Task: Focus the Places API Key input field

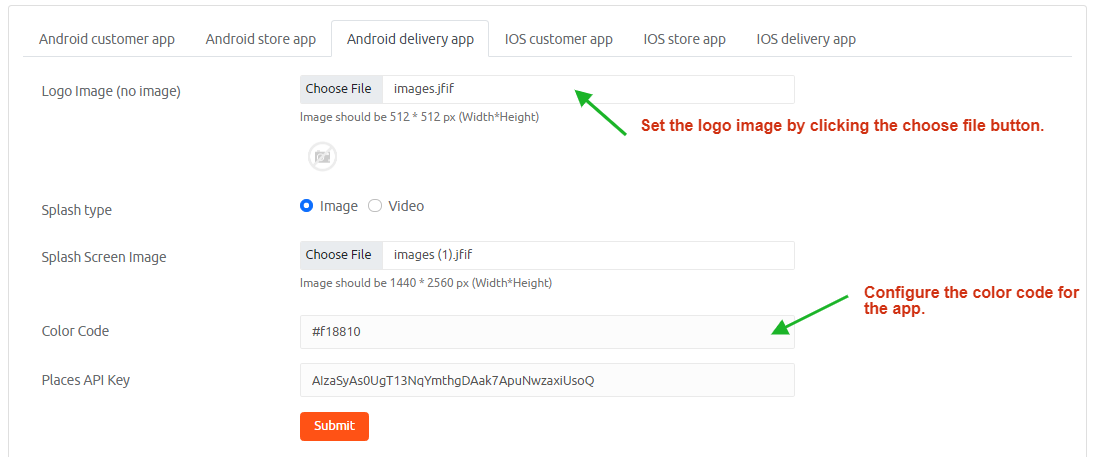Action: click(546, 380)
